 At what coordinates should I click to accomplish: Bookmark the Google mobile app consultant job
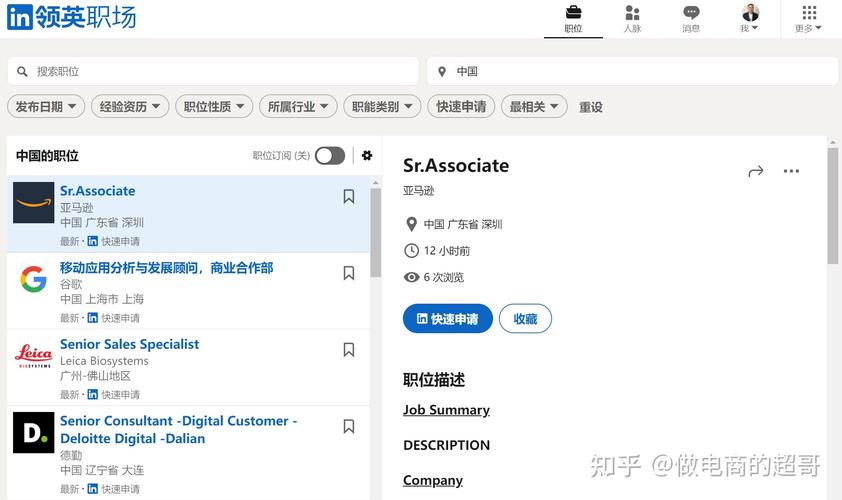(349, 273)
